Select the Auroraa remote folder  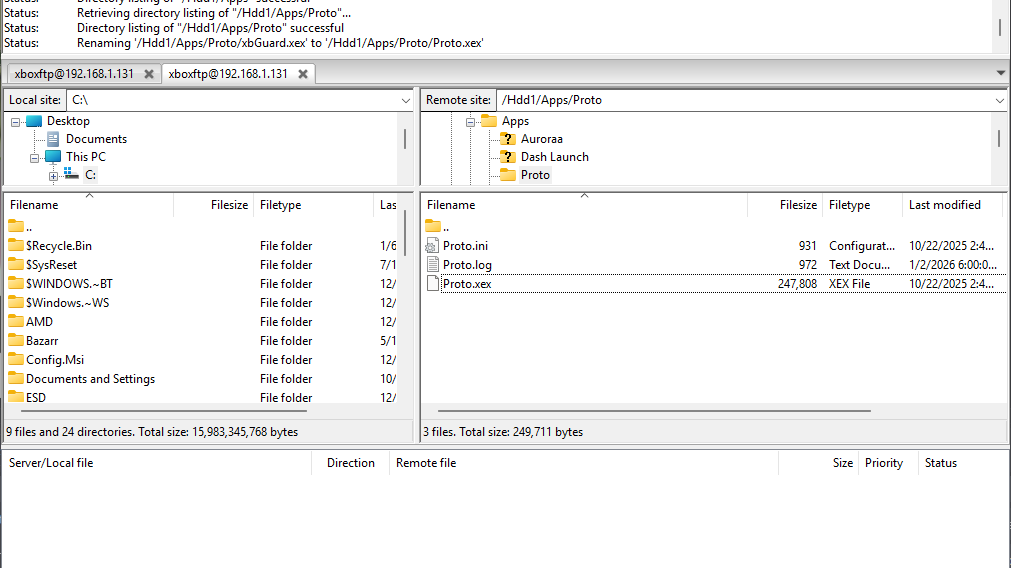pyautogui.click(x=542, y=139)
